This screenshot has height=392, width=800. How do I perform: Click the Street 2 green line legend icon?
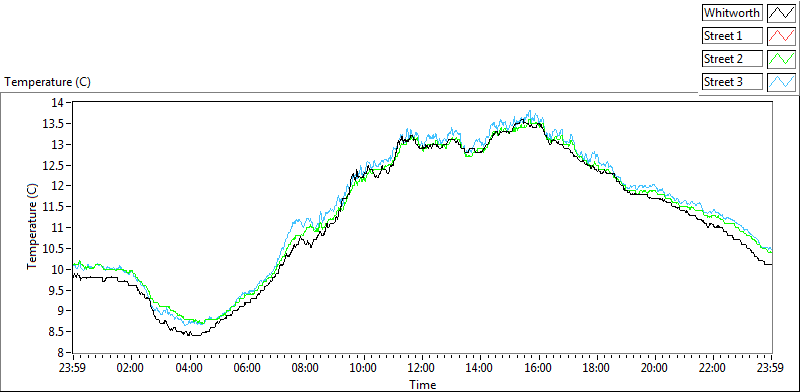781,59
